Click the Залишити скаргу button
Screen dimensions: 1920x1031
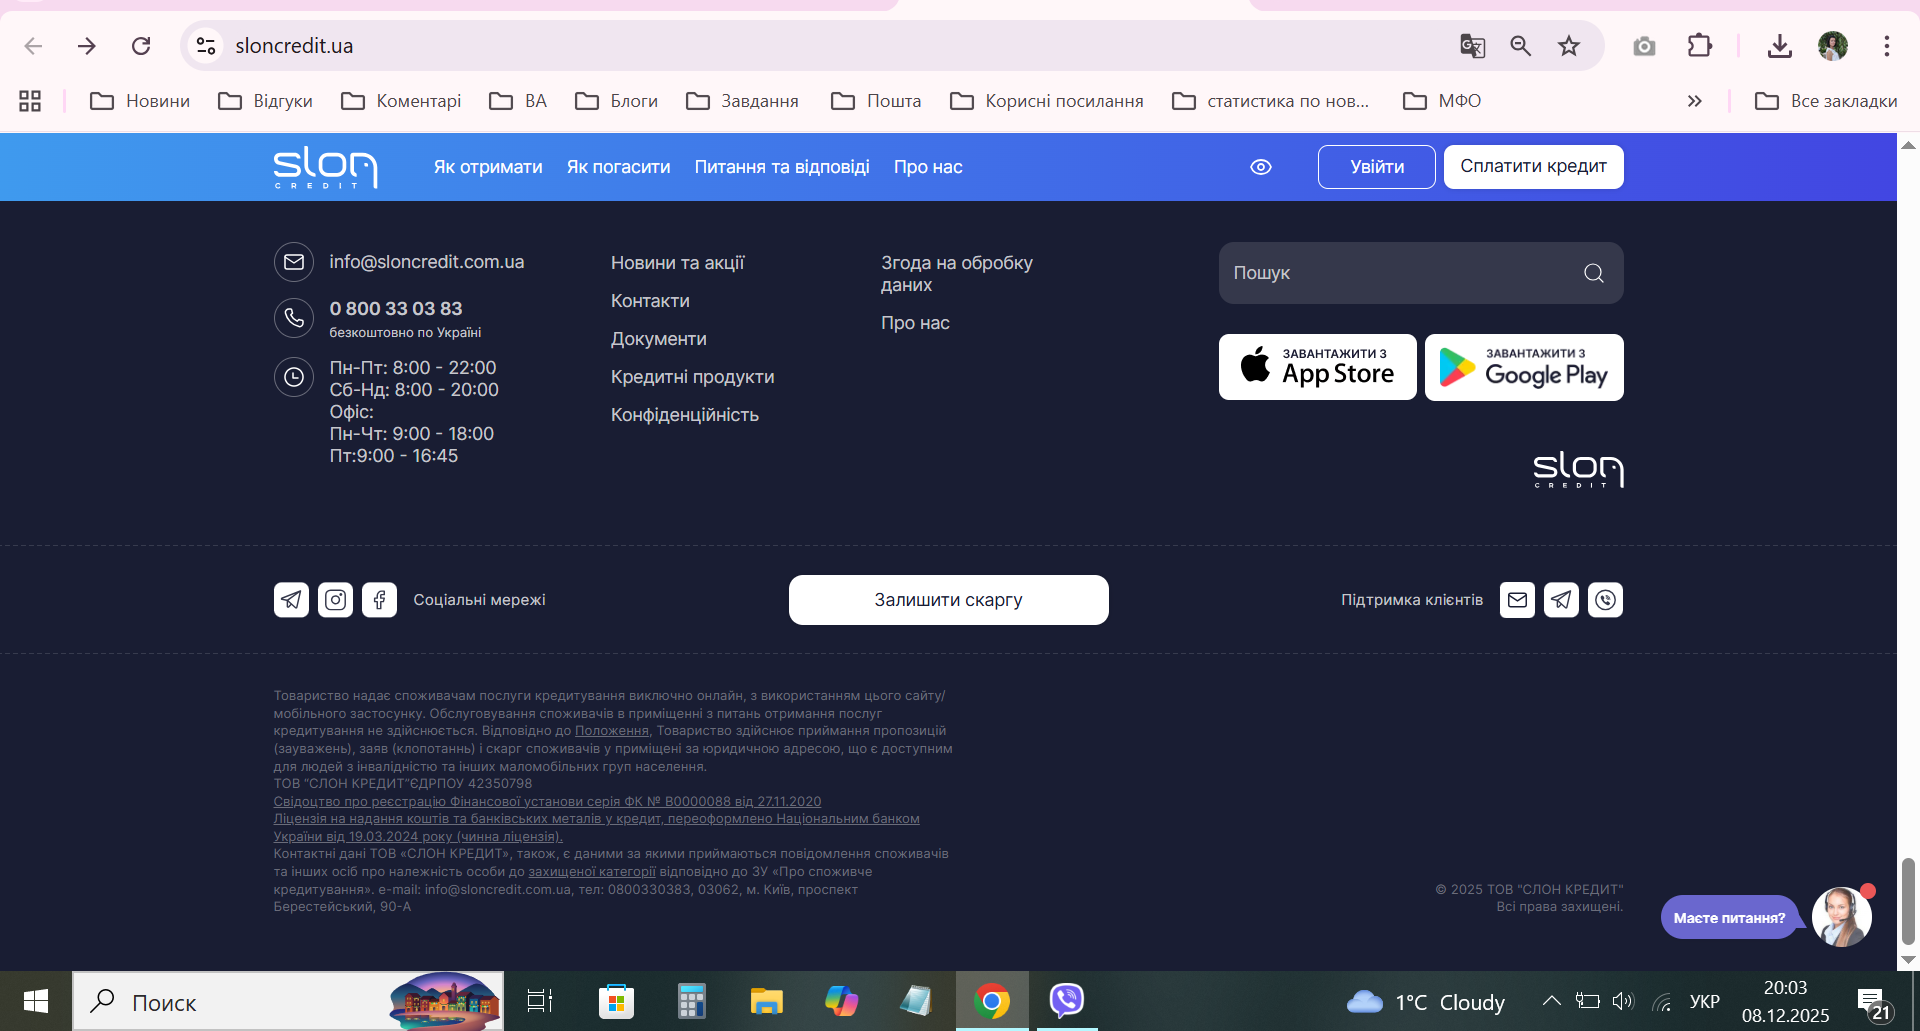click(949, 600)
